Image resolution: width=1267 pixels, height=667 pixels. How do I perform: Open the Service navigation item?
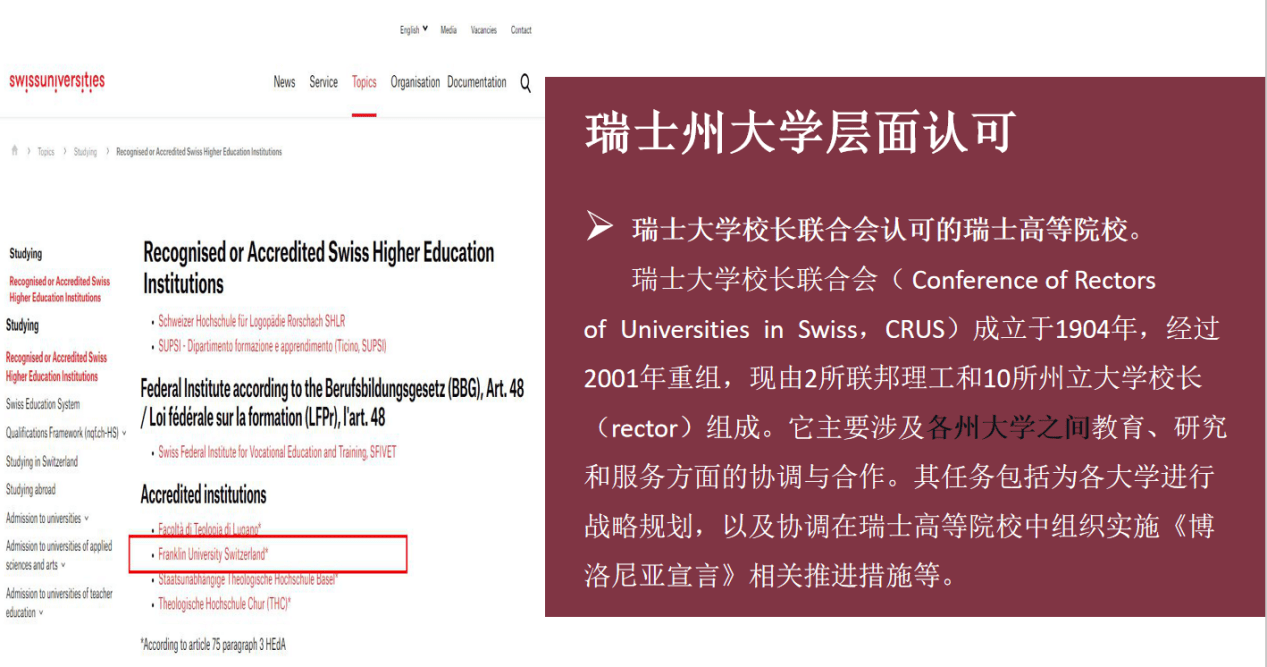click(323, 83)
